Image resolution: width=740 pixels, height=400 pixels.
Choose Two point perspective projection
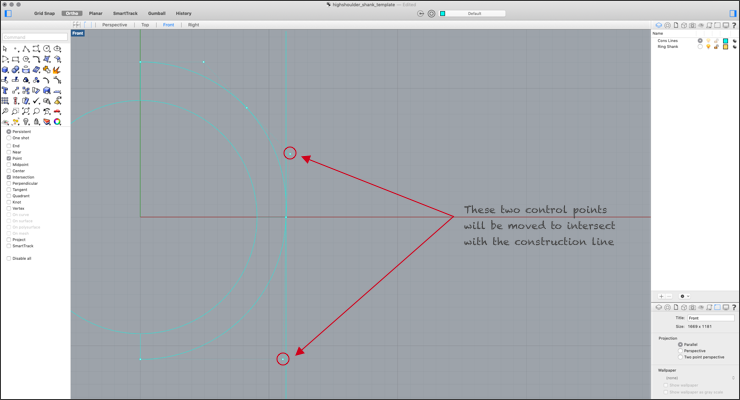(x=680, y=357)
